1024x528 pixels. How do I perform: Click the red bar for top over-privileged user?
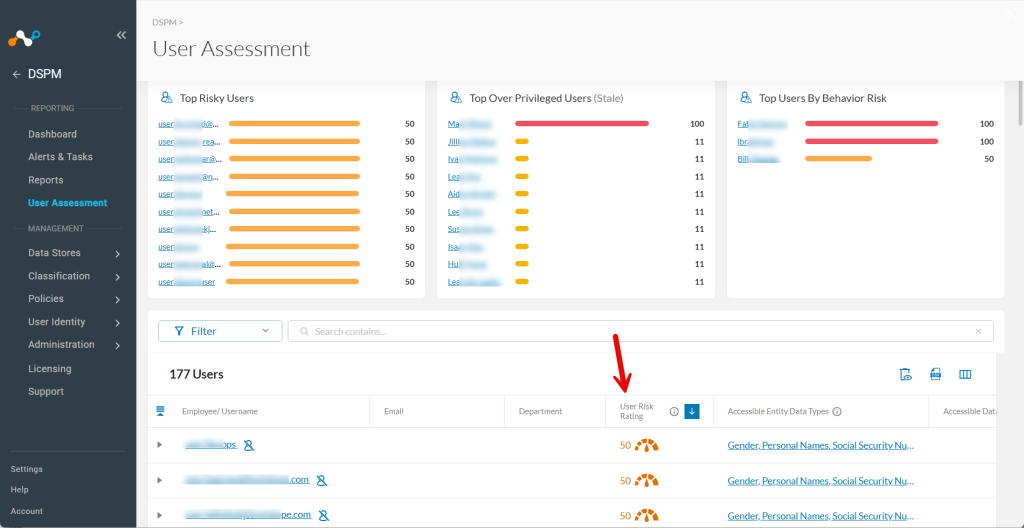tap(582, 124)
